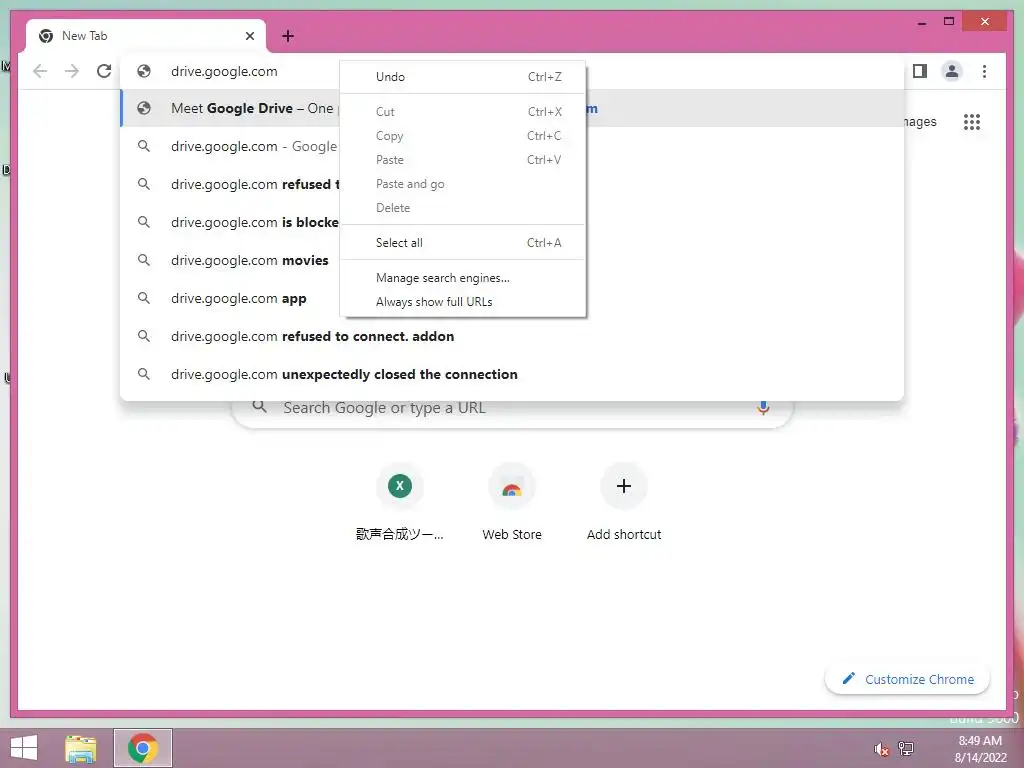Choose Undo from the context menu
The height and width of the screenshot is (768, 1024).
[462, 76]
